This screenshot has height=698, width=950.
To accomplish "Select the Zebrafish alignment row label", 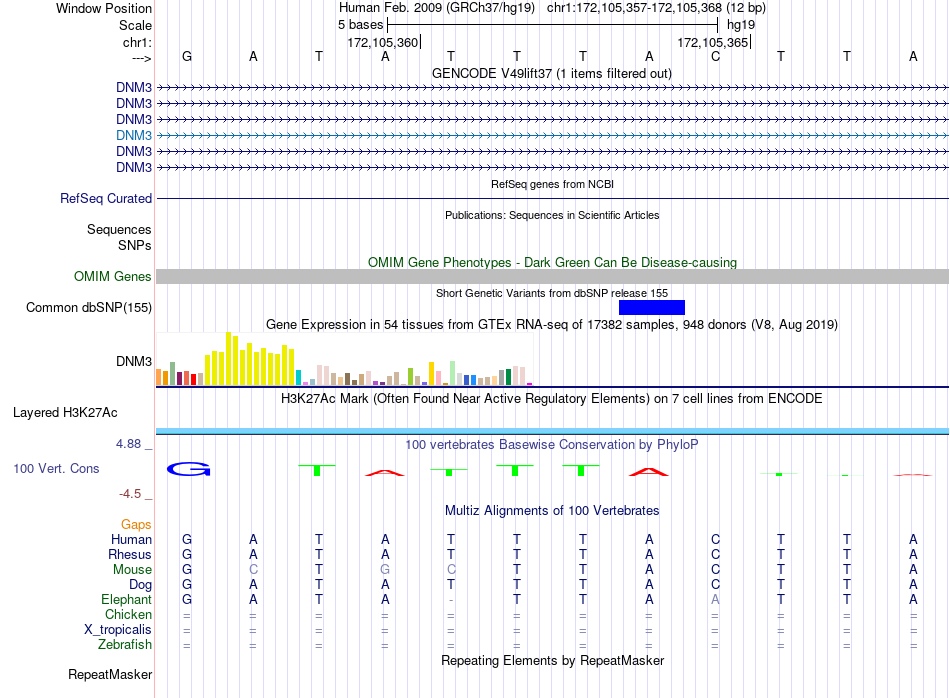I will (125, 645).
